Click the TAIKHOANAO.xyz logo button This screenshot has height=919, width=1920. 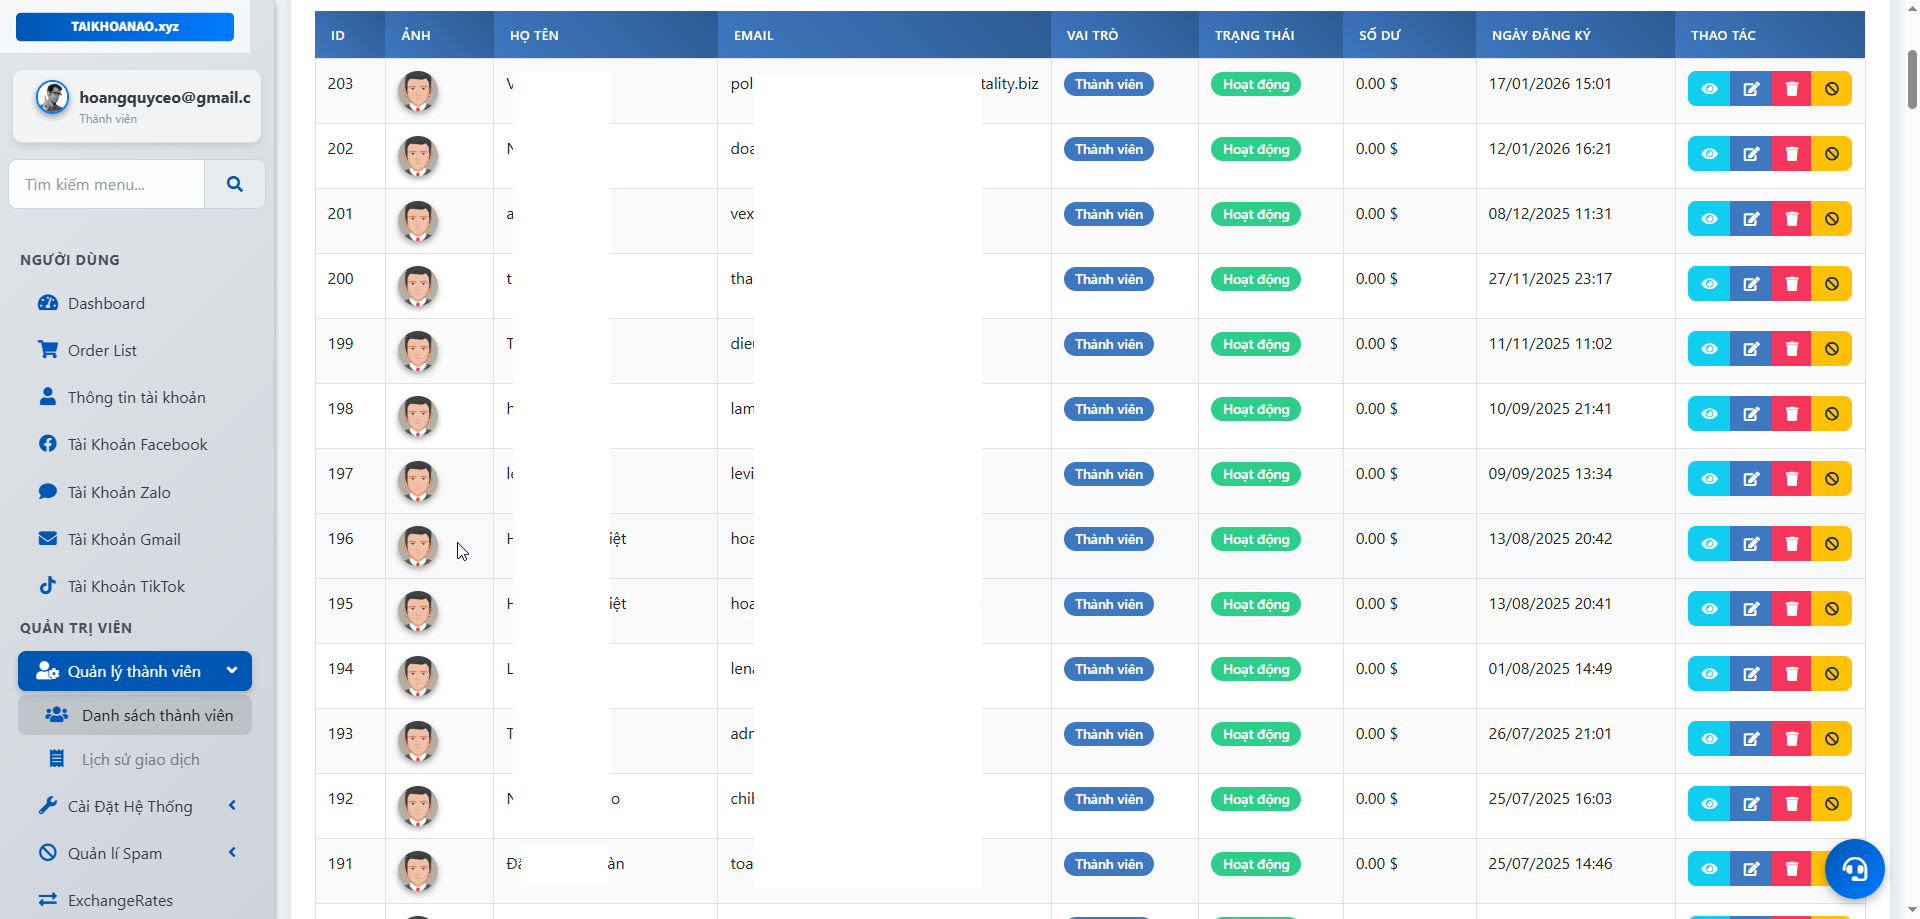click(x=125, y=27)
